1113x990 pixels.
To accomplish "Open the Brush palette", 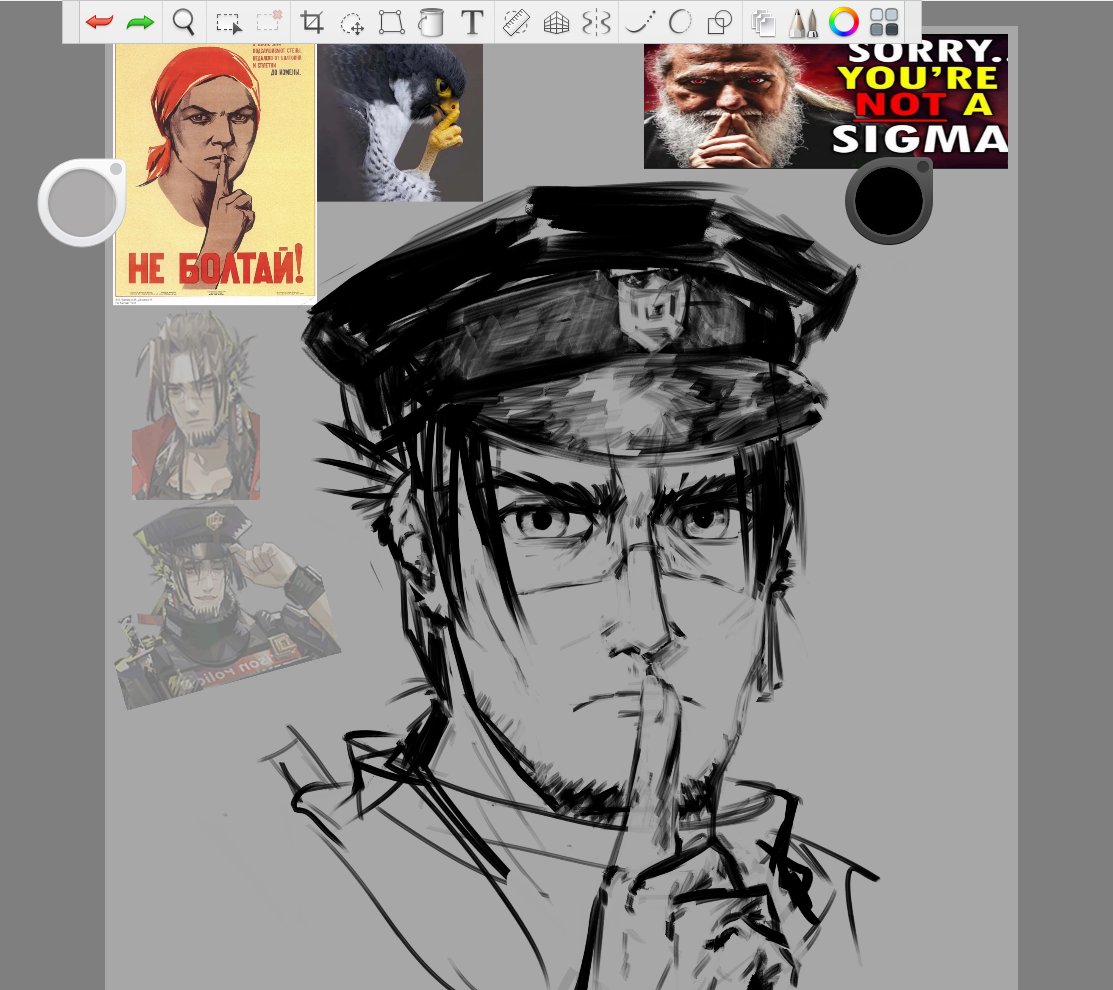I will pos(803,22).
